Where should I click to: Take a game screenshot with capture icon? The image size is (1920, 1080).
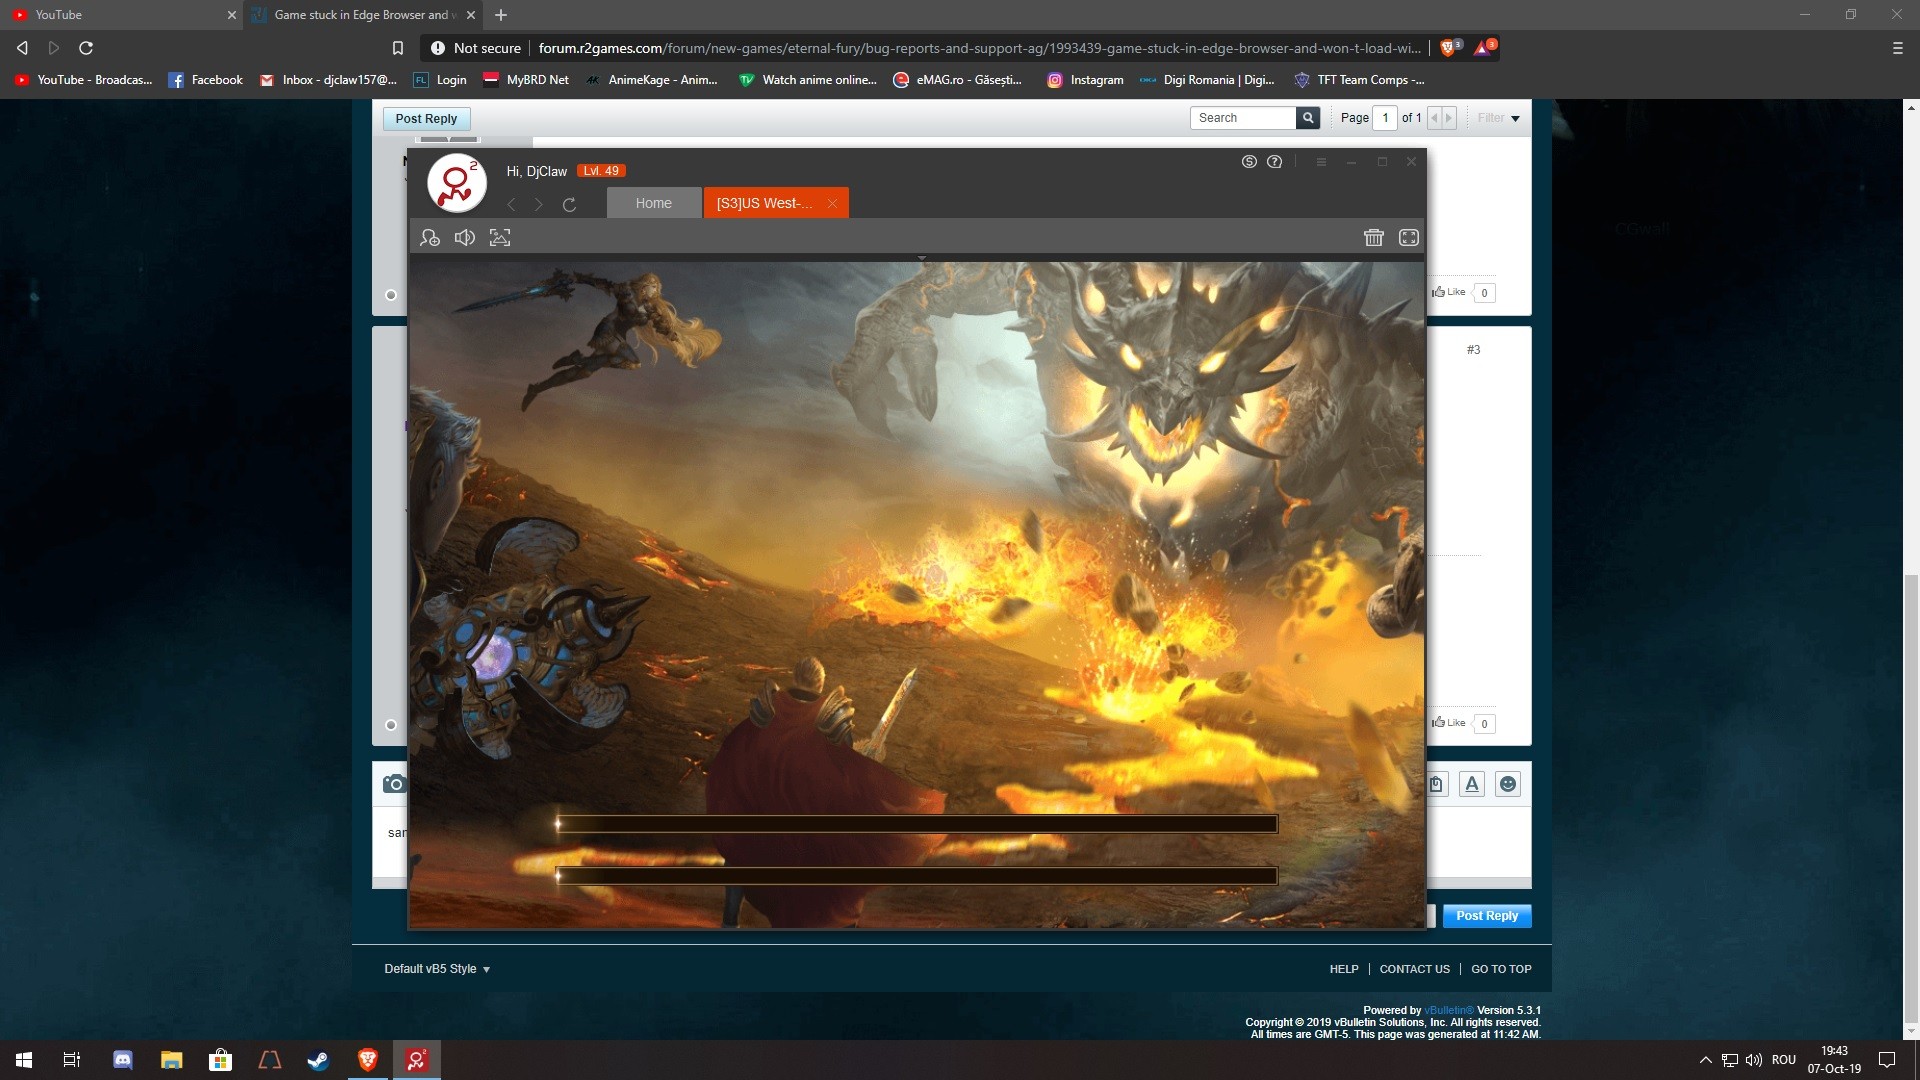(500, 238)
